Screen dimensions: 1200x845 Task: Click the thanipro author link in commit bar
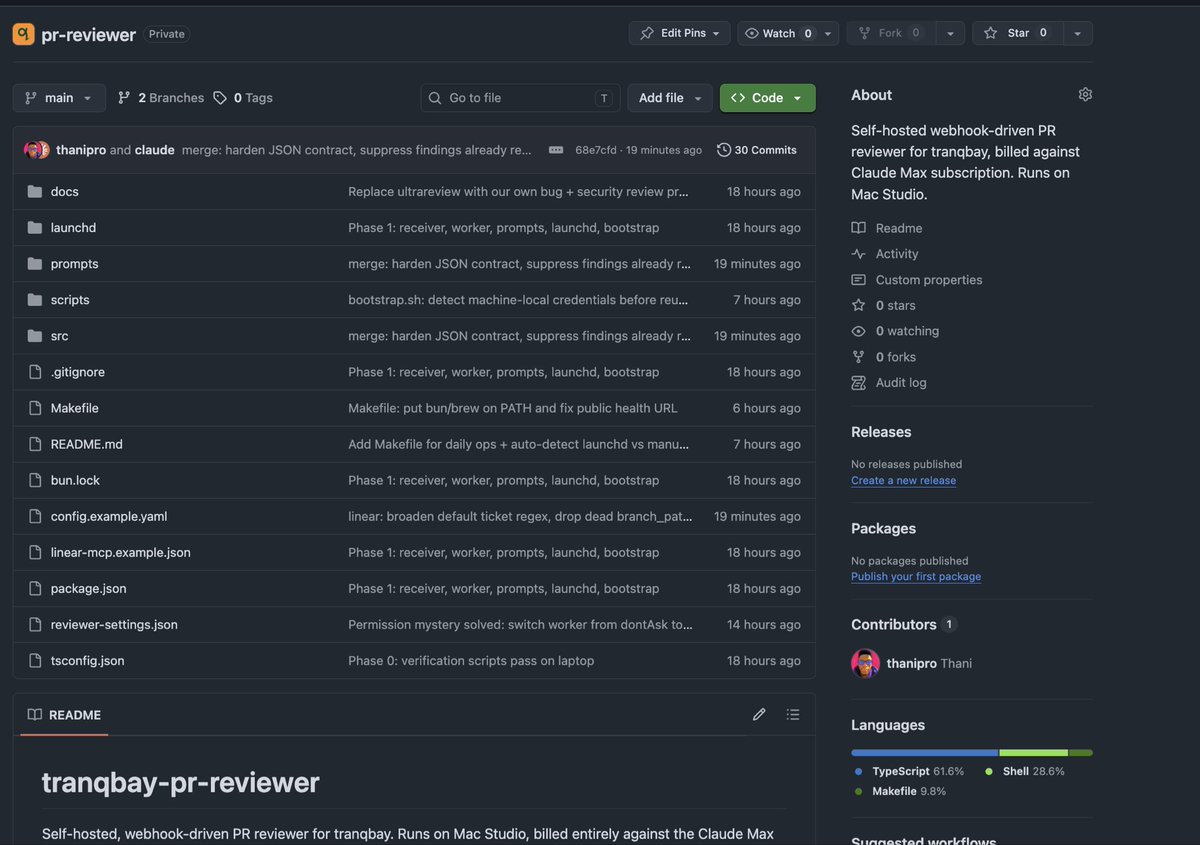tap(81, 150)
